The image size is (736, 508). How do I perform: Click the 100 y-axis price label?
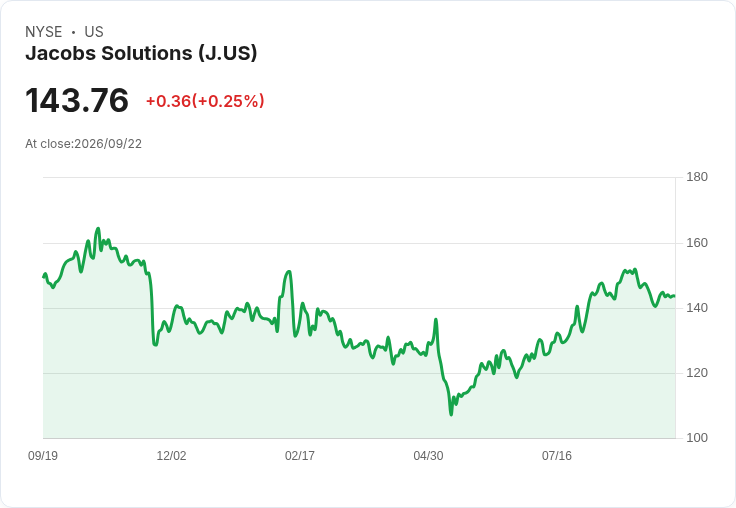tap(697, 438)
